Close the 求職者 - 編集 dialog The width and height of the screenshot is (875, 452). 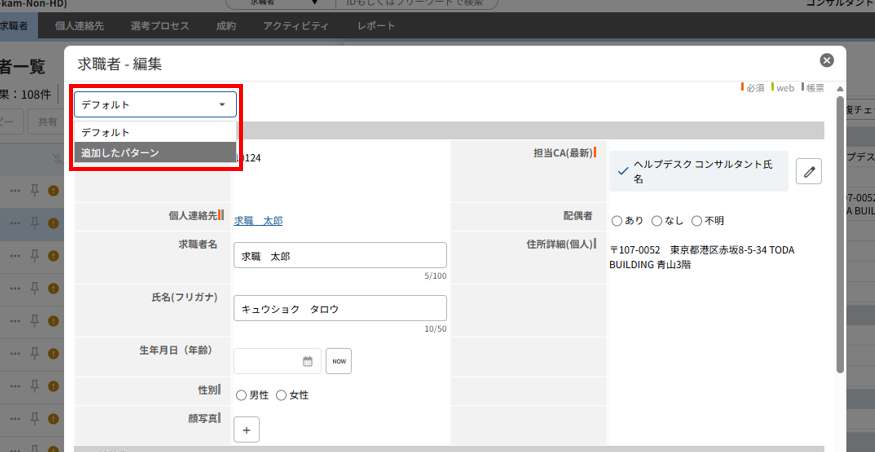tap(826, 61)
